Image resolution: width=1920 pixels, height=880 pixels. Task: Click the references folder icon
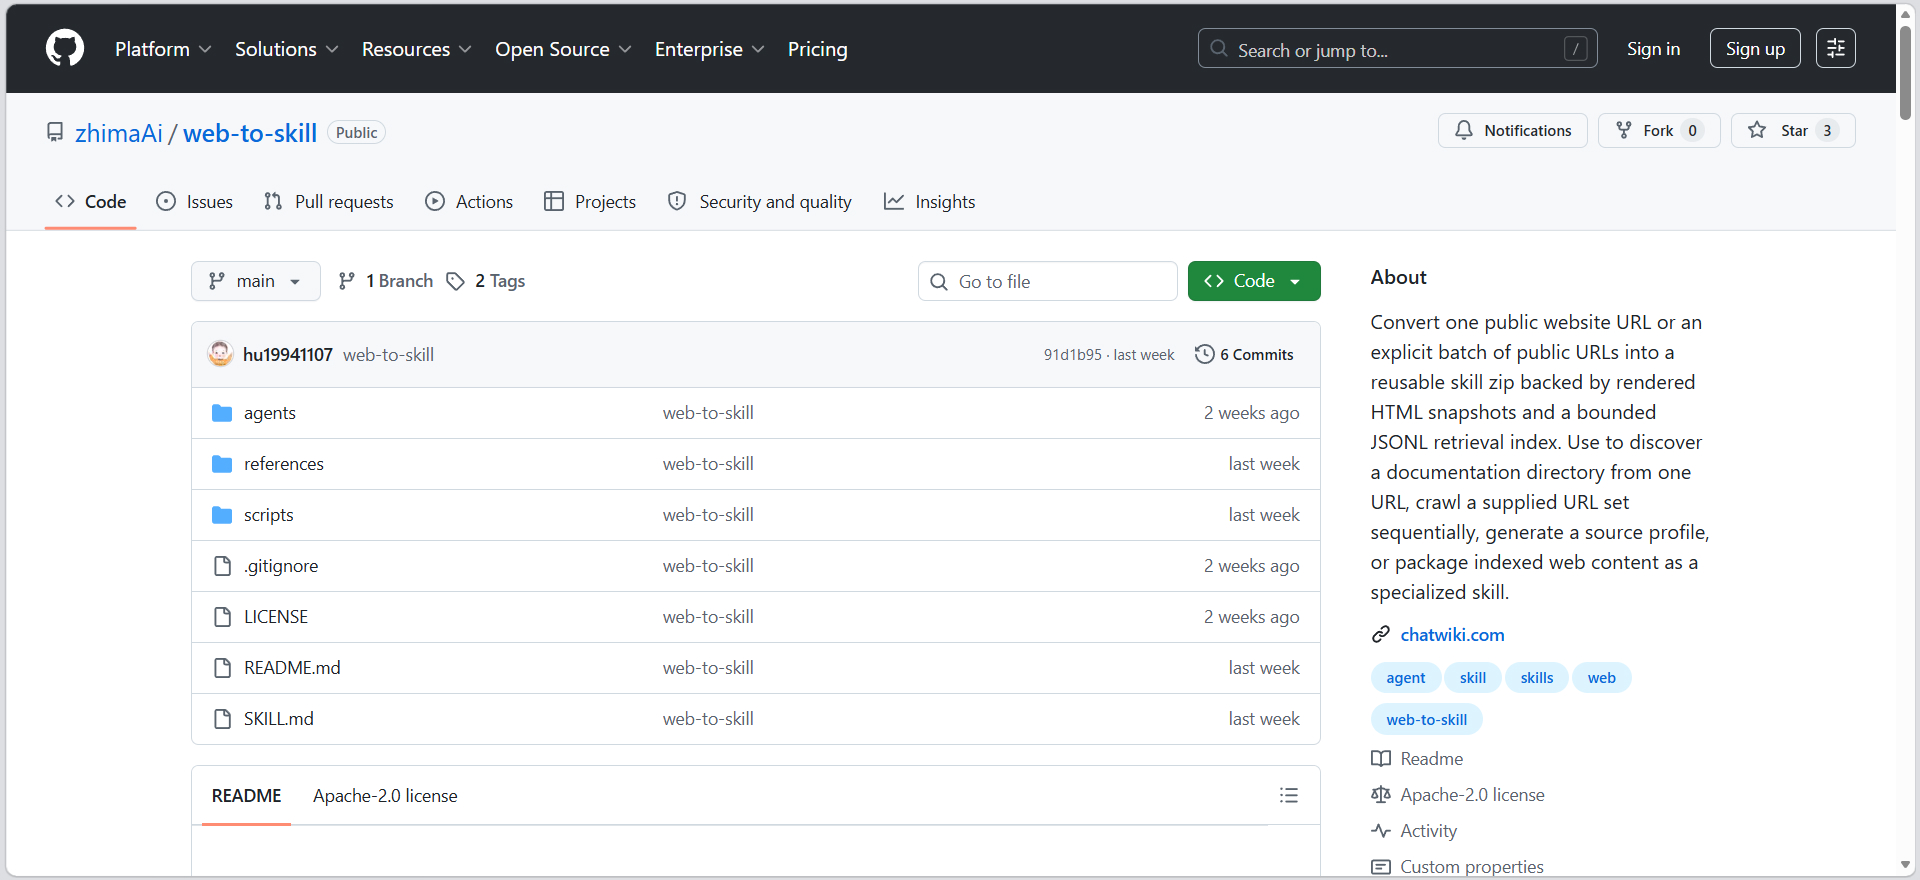click(222, 464)
